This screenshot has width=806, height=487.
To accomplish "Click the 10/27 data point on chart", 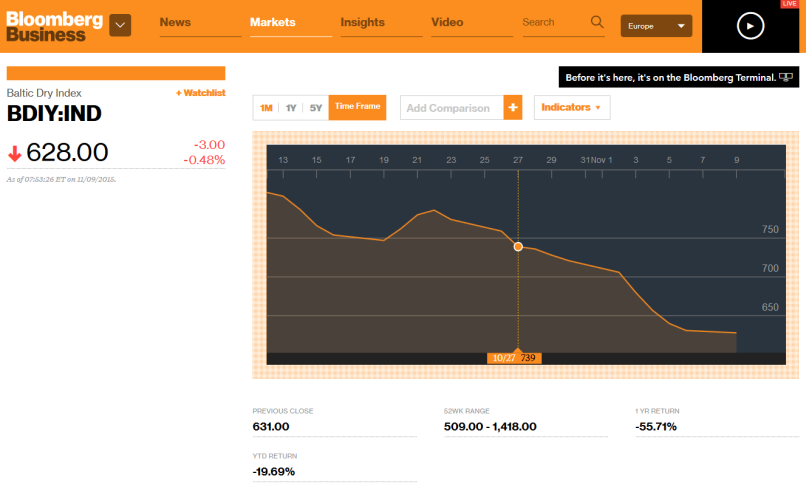I will (x=518, y=246).
